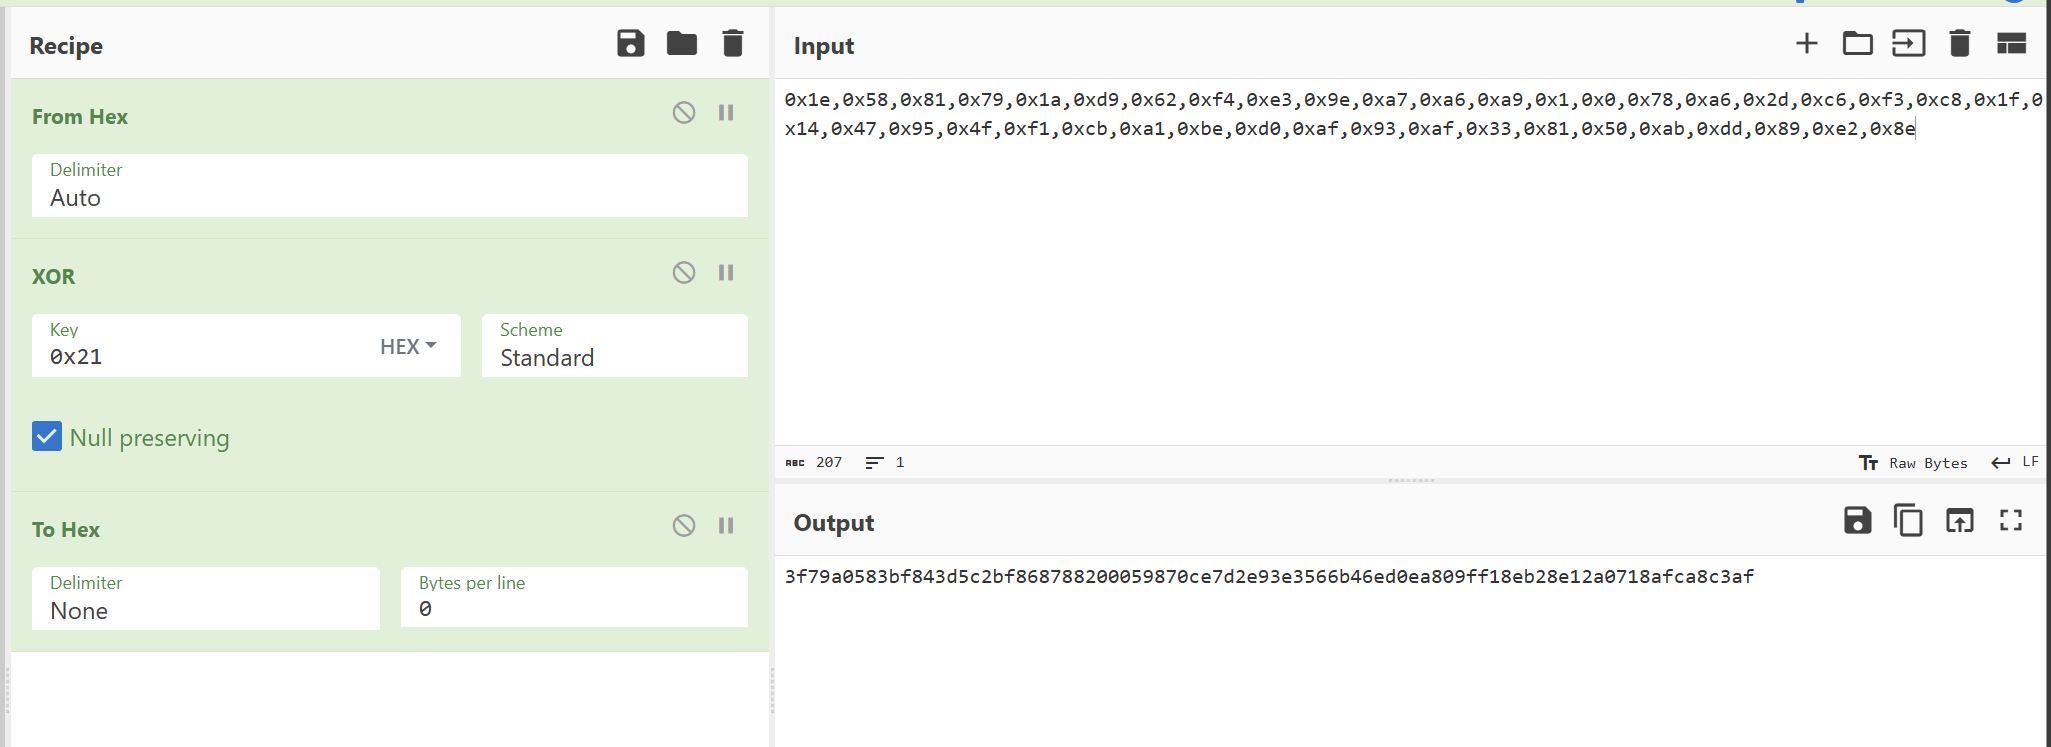Pause at the XOR operation
This screenshot has width=2051, height=747.
(x=726, y=272)
